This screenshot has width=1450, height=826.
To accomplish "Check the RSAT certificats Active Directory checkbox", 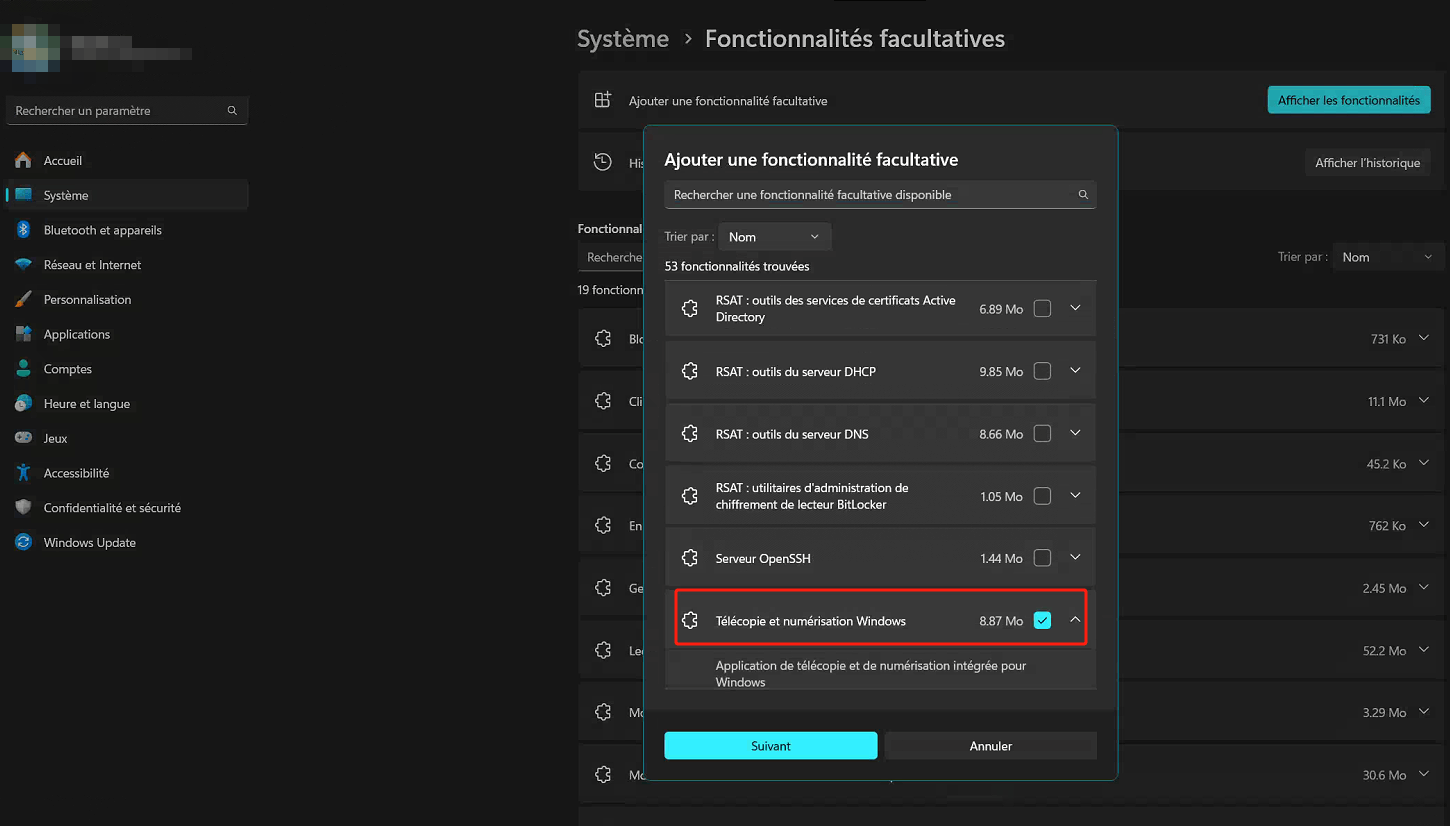I will click(1042, 309).
